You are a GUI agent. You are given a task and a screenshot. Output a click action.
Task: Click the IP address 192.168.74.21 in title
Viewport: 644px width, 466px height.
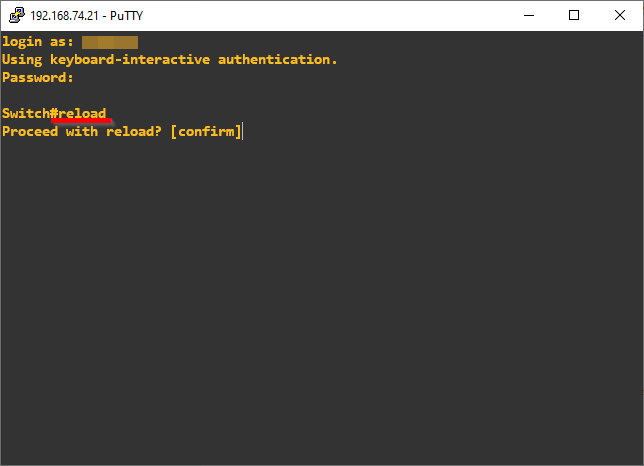[66, 16]
